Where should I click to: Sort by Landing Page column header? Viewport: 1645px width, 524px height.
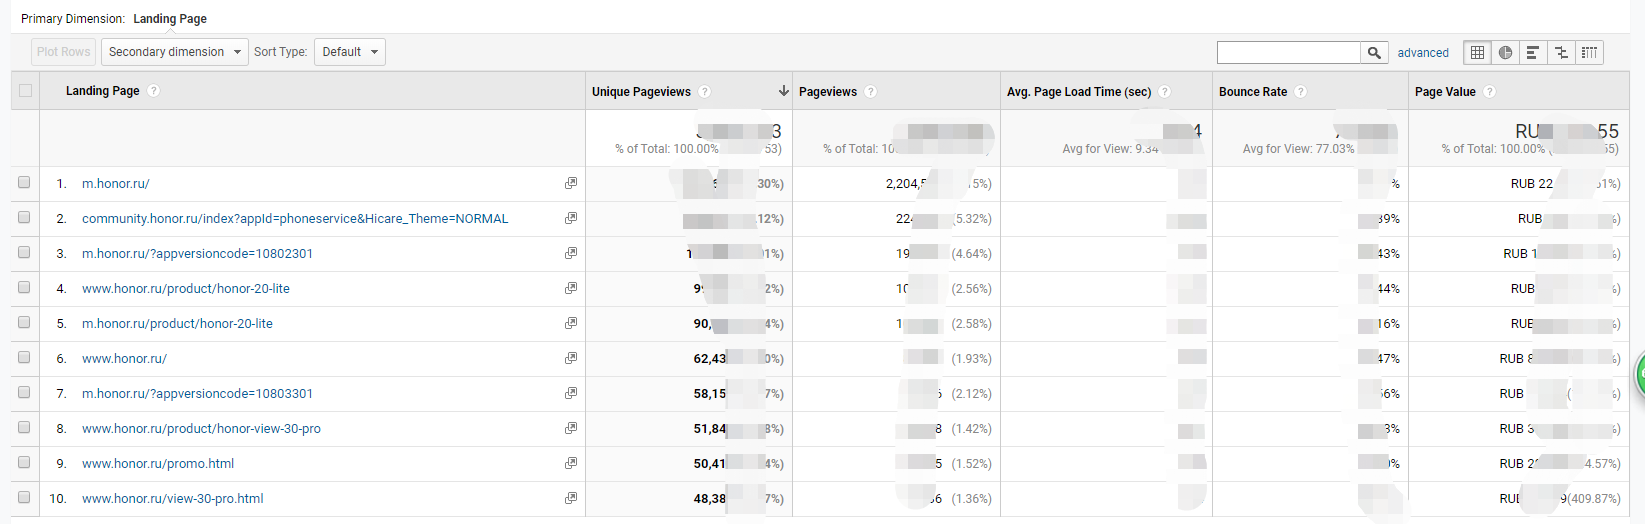102,91
